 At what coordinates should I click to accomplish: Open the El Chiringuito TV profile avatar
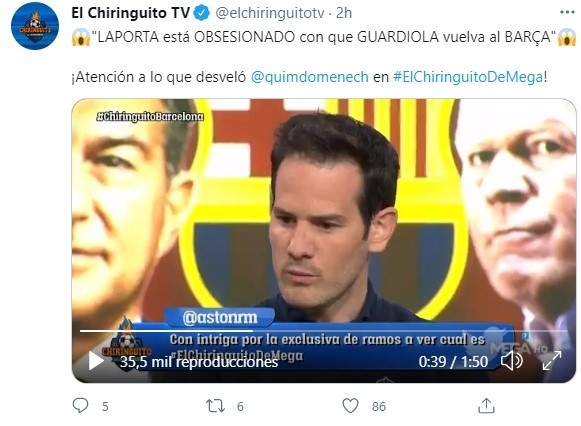click(x=35, y=26)
